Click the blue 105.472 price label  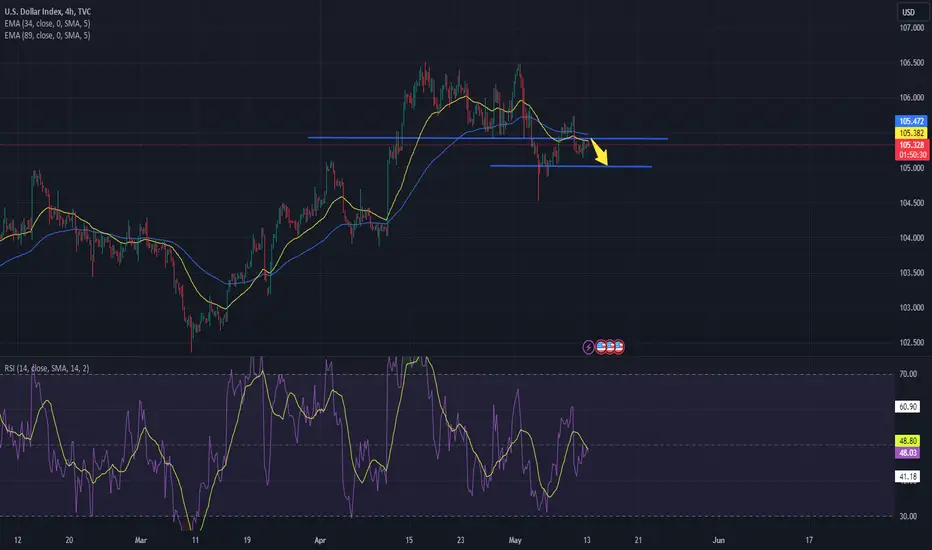911,121
